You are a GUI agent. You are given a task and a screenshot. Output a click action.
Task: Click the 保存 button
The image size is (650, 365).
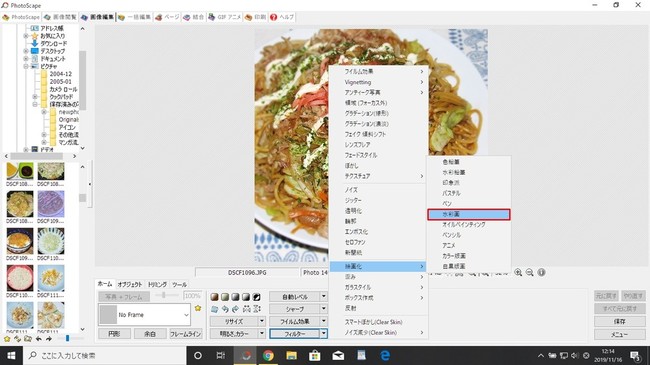(620, 321)
